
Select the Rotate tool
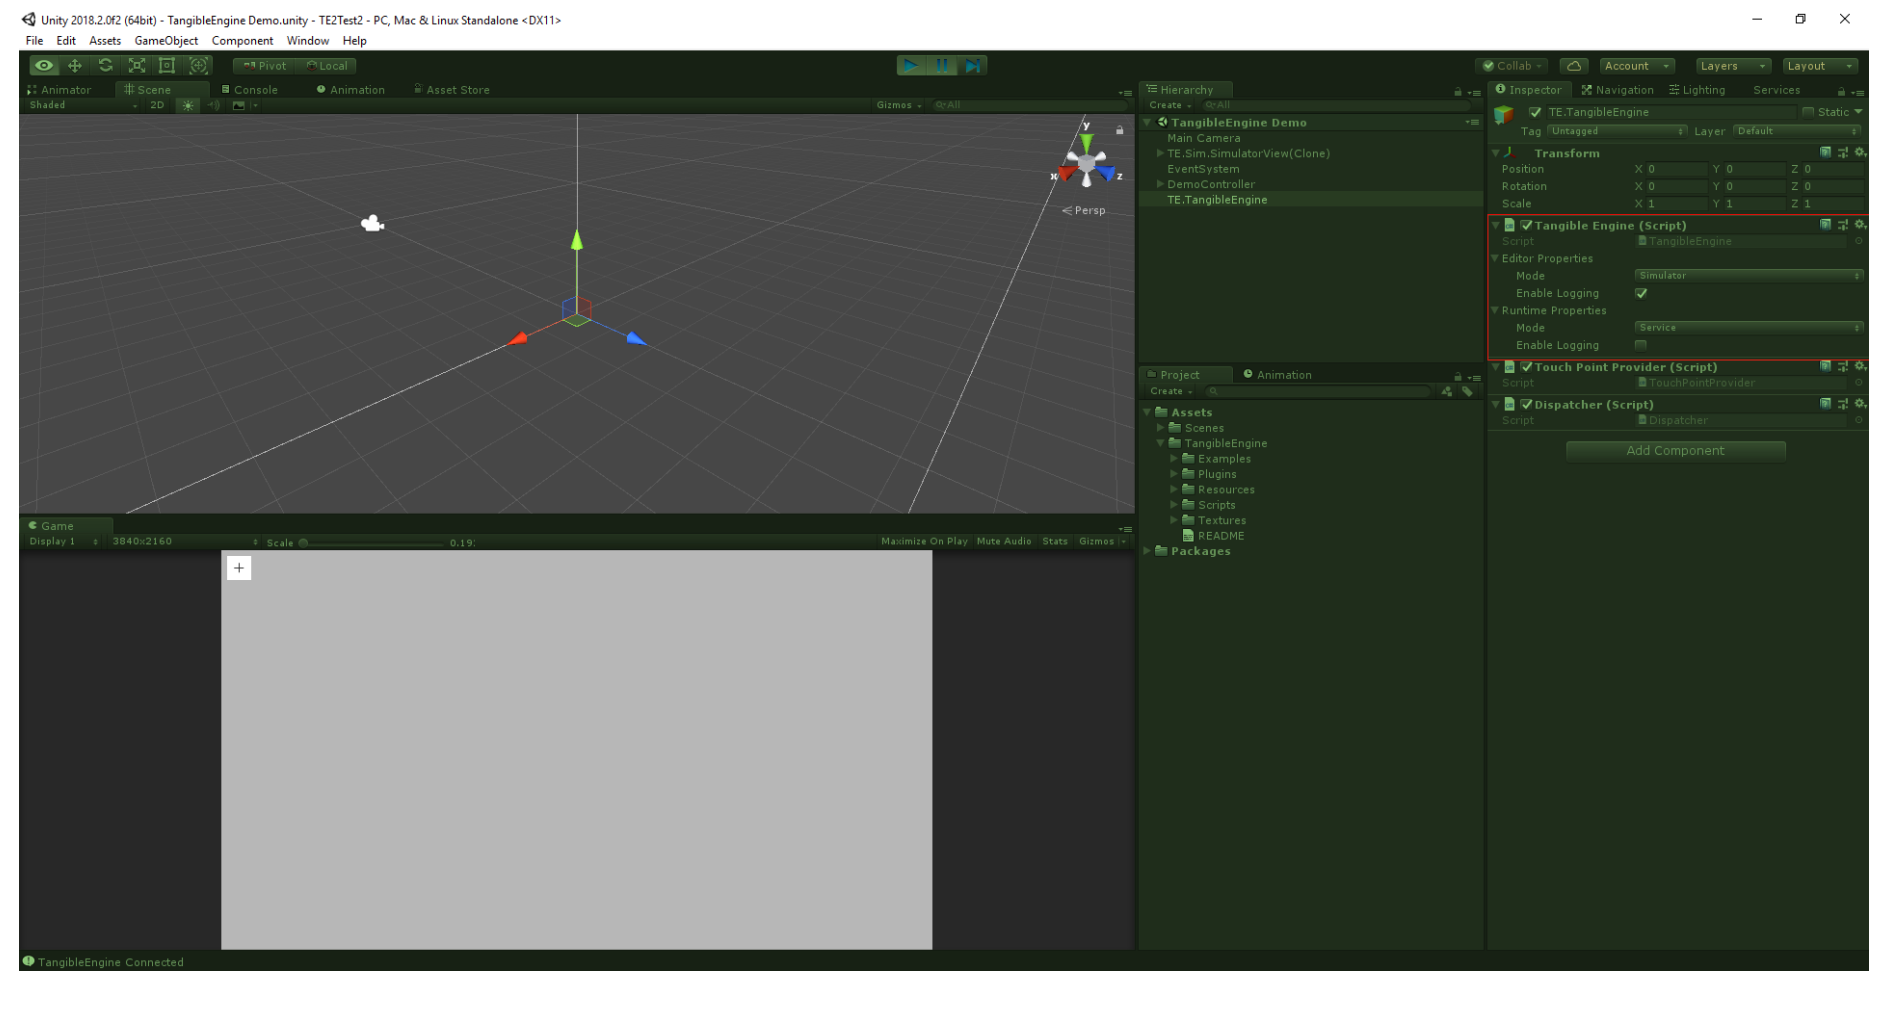point(106,66)
